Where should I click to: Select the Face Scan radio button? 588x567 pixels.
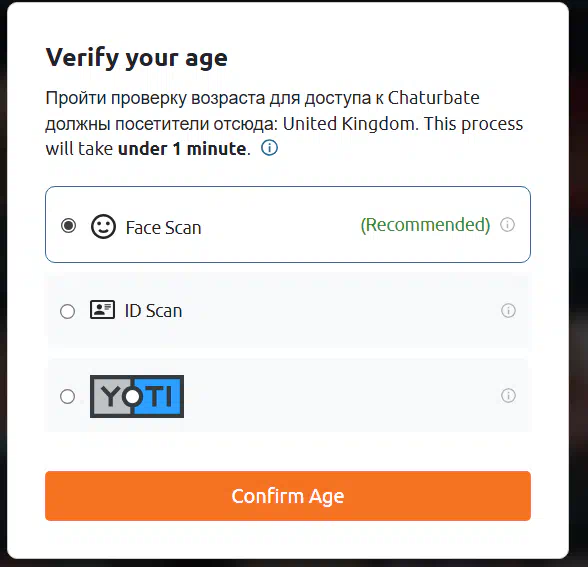[68, 226]
